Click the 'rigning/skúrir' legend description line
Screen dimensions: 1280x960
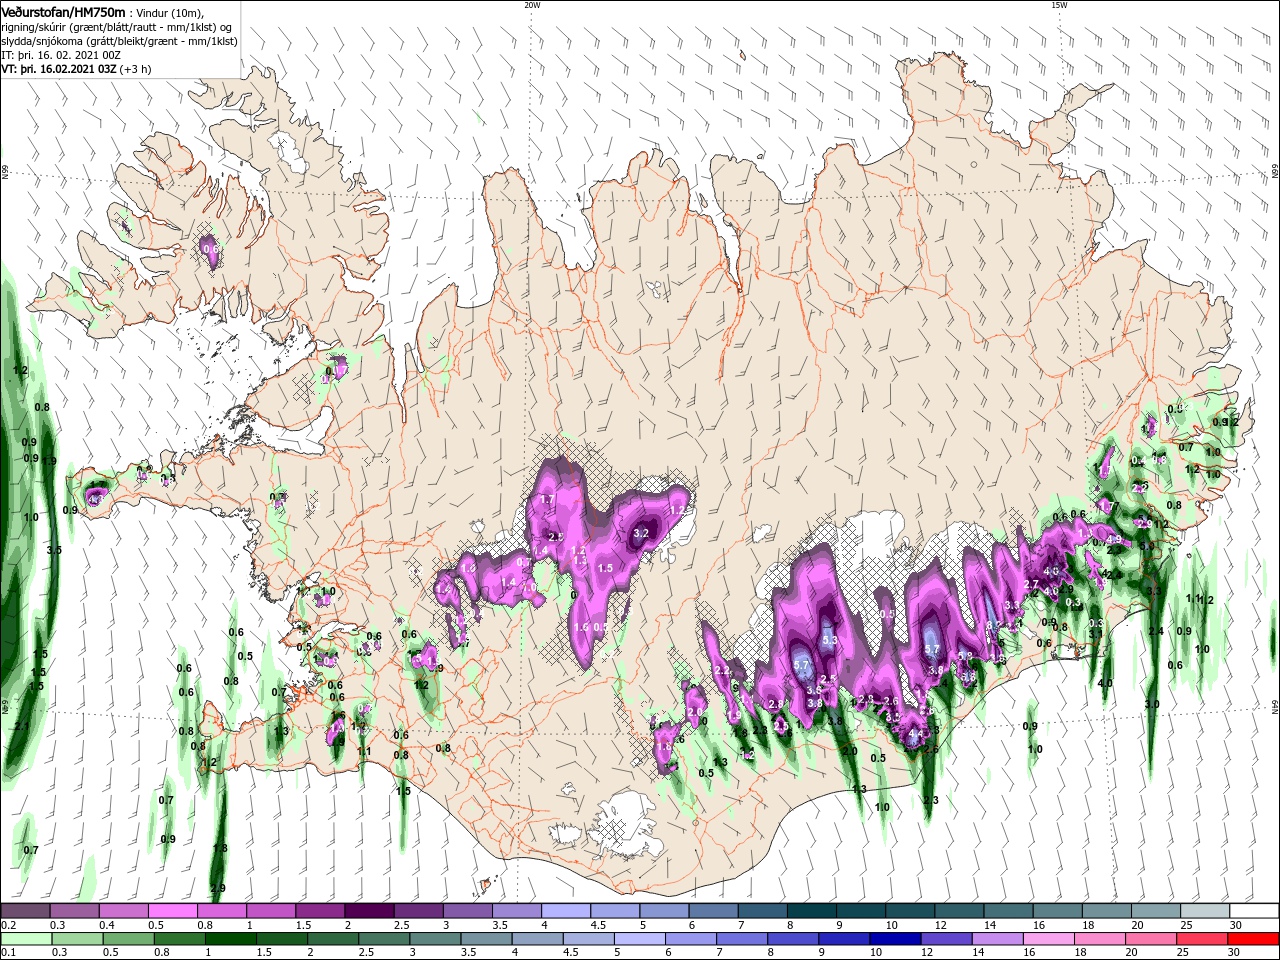117,27
